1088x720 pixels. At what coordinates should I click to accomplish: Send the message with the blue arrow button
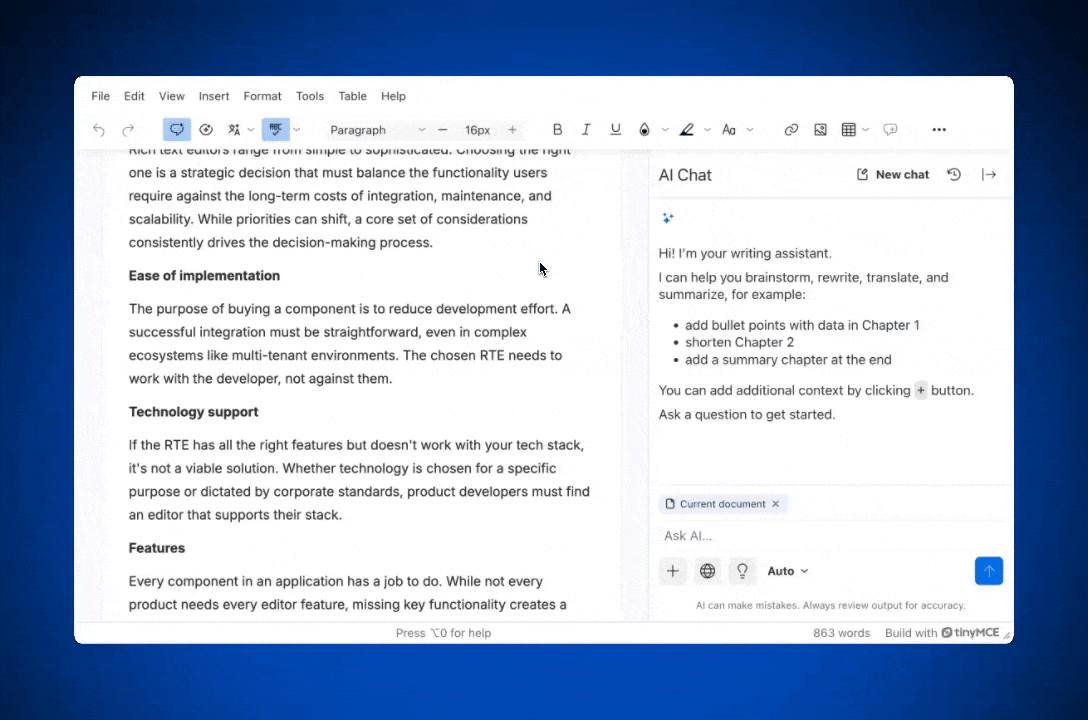tap(989, 572)
